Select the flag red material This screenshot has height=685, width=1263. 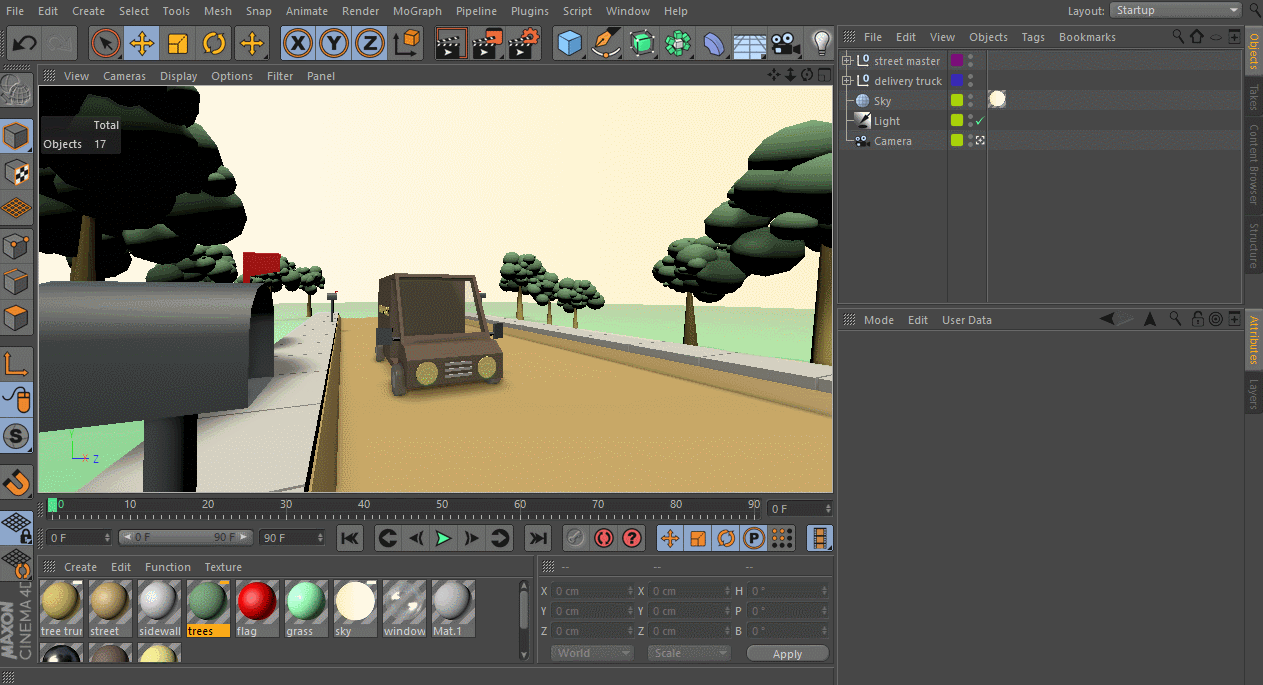tap(257, 608)
